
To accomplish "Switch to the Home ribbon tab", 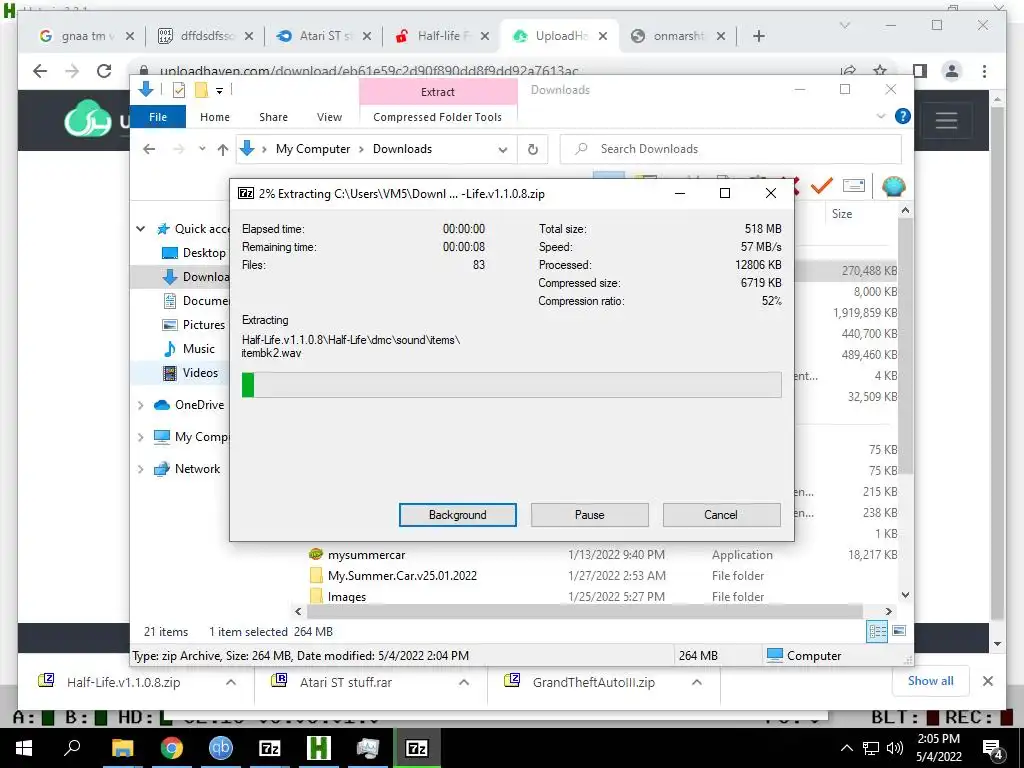I will 215,117.
